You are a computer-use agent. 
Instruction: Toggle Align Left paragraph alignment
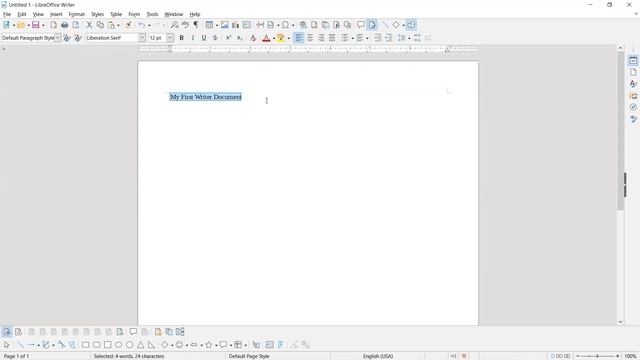coord(299,38)
